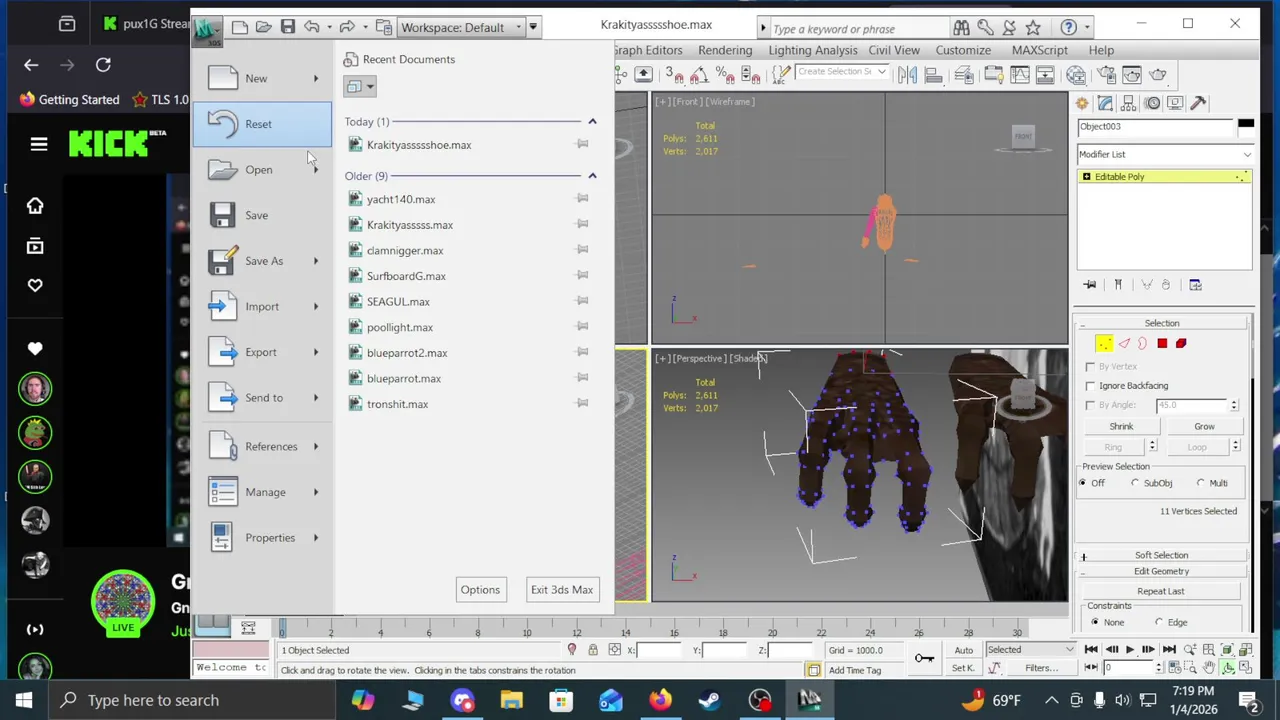Click Pin Stack icon under modifier stack
This screenshot has height=720, width=1280.
pos(1090,285)
